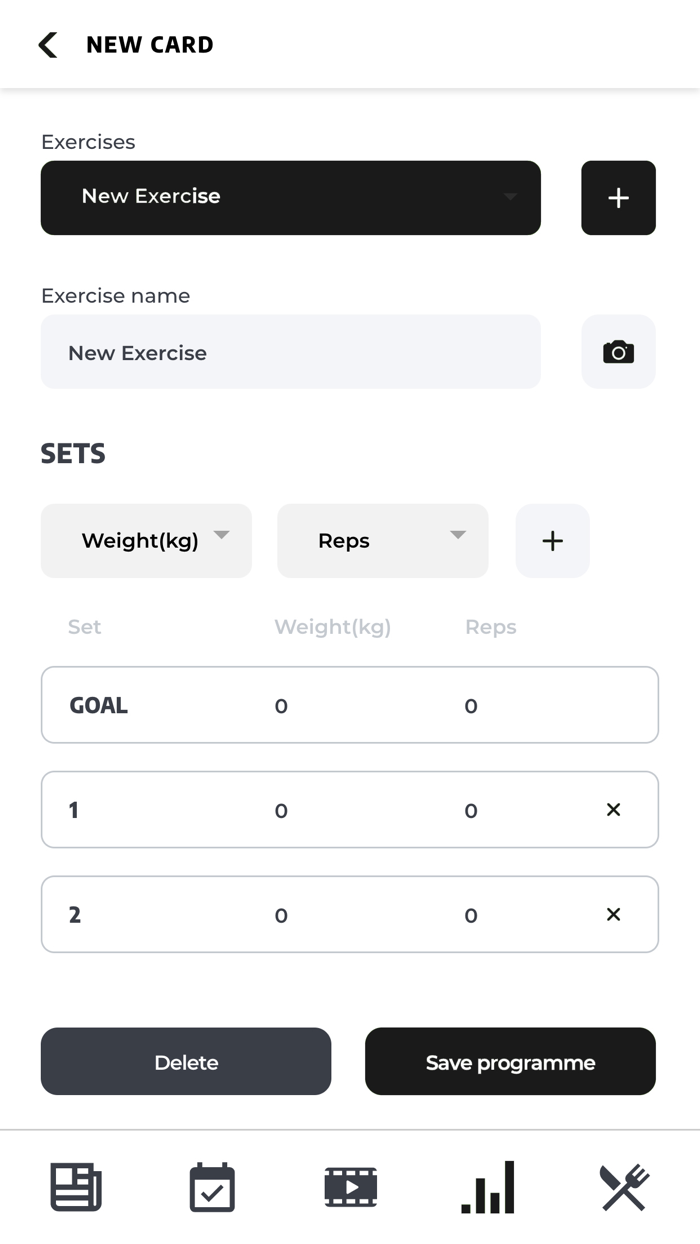Open the Weight(kg) unit dropdown
700x1244 pixels.
(x=146, y=541)
